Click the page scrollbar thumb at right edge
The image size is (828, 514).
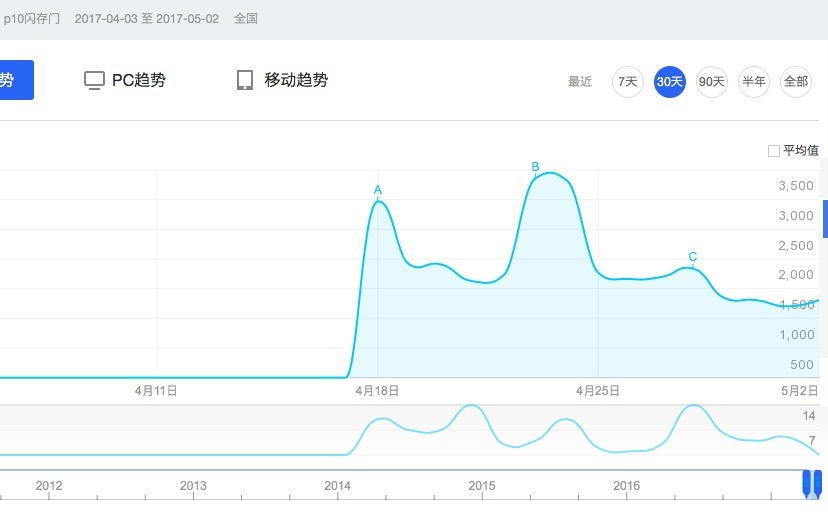[825, 219]
